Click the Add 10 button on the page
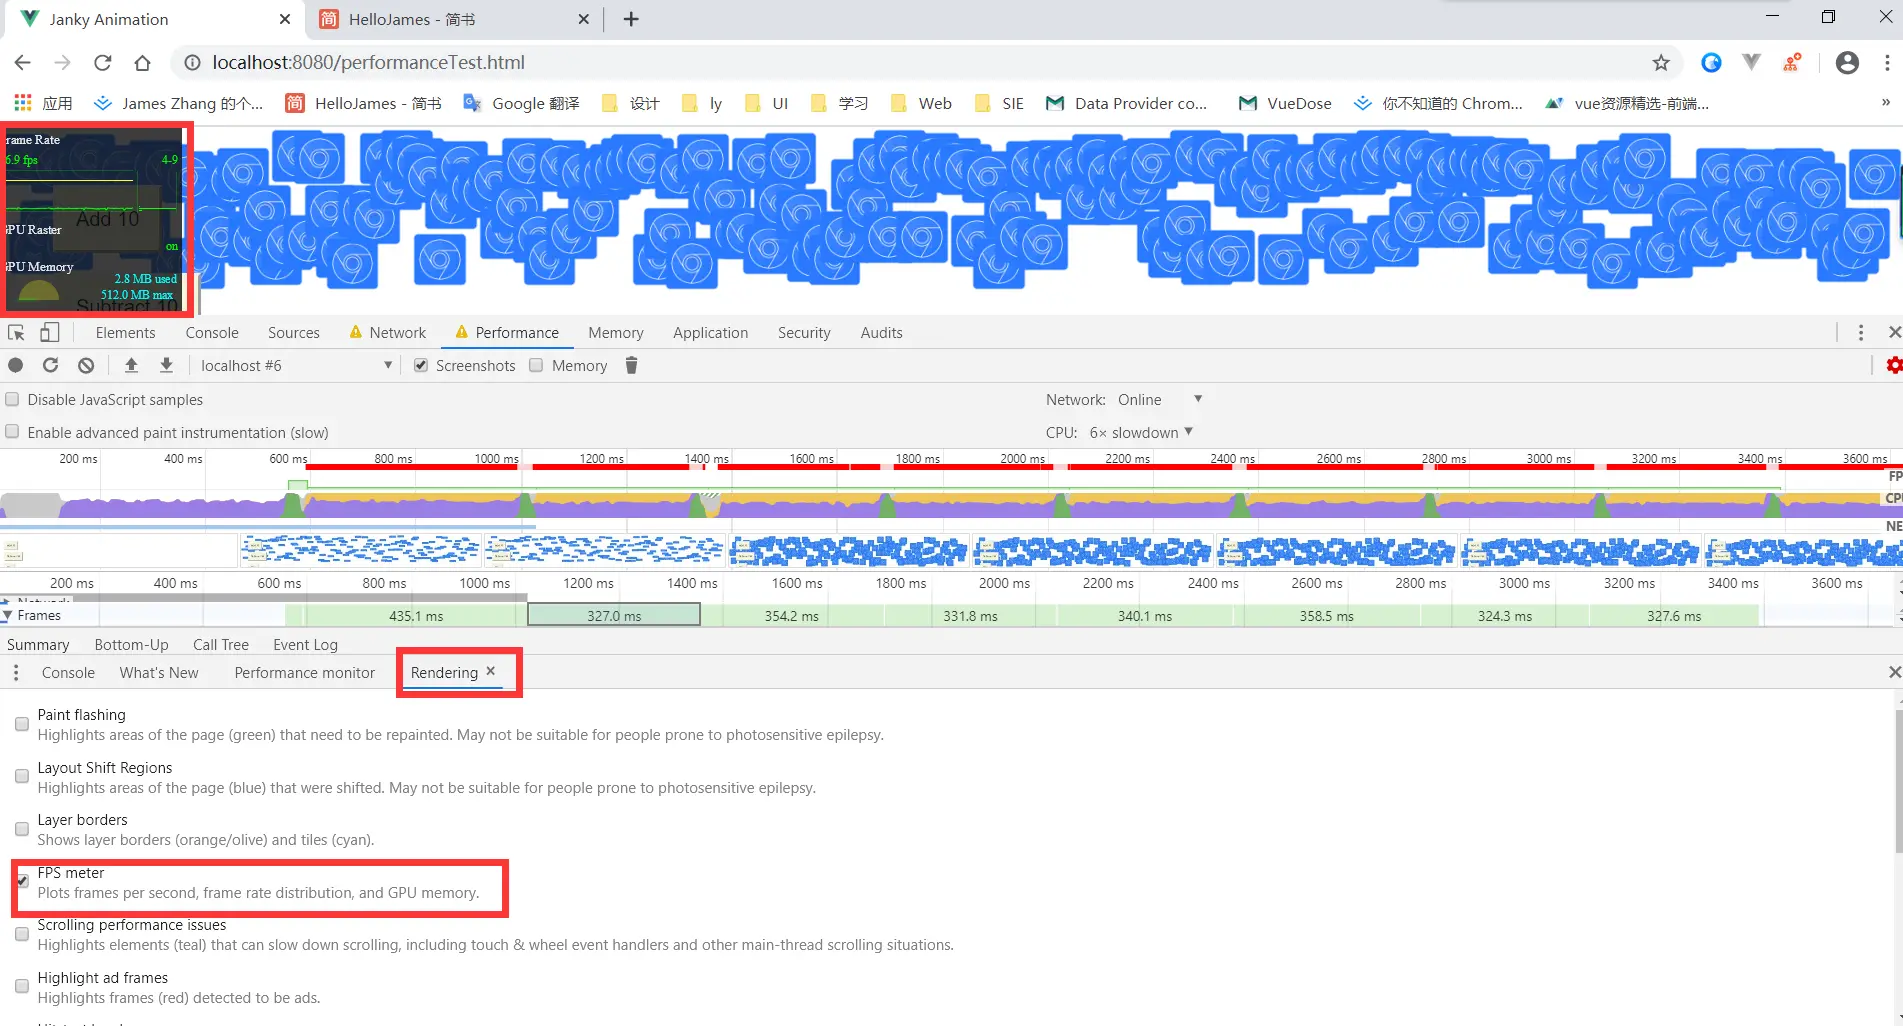This screenshot has height=1026, width=1903. pos(108,219)
